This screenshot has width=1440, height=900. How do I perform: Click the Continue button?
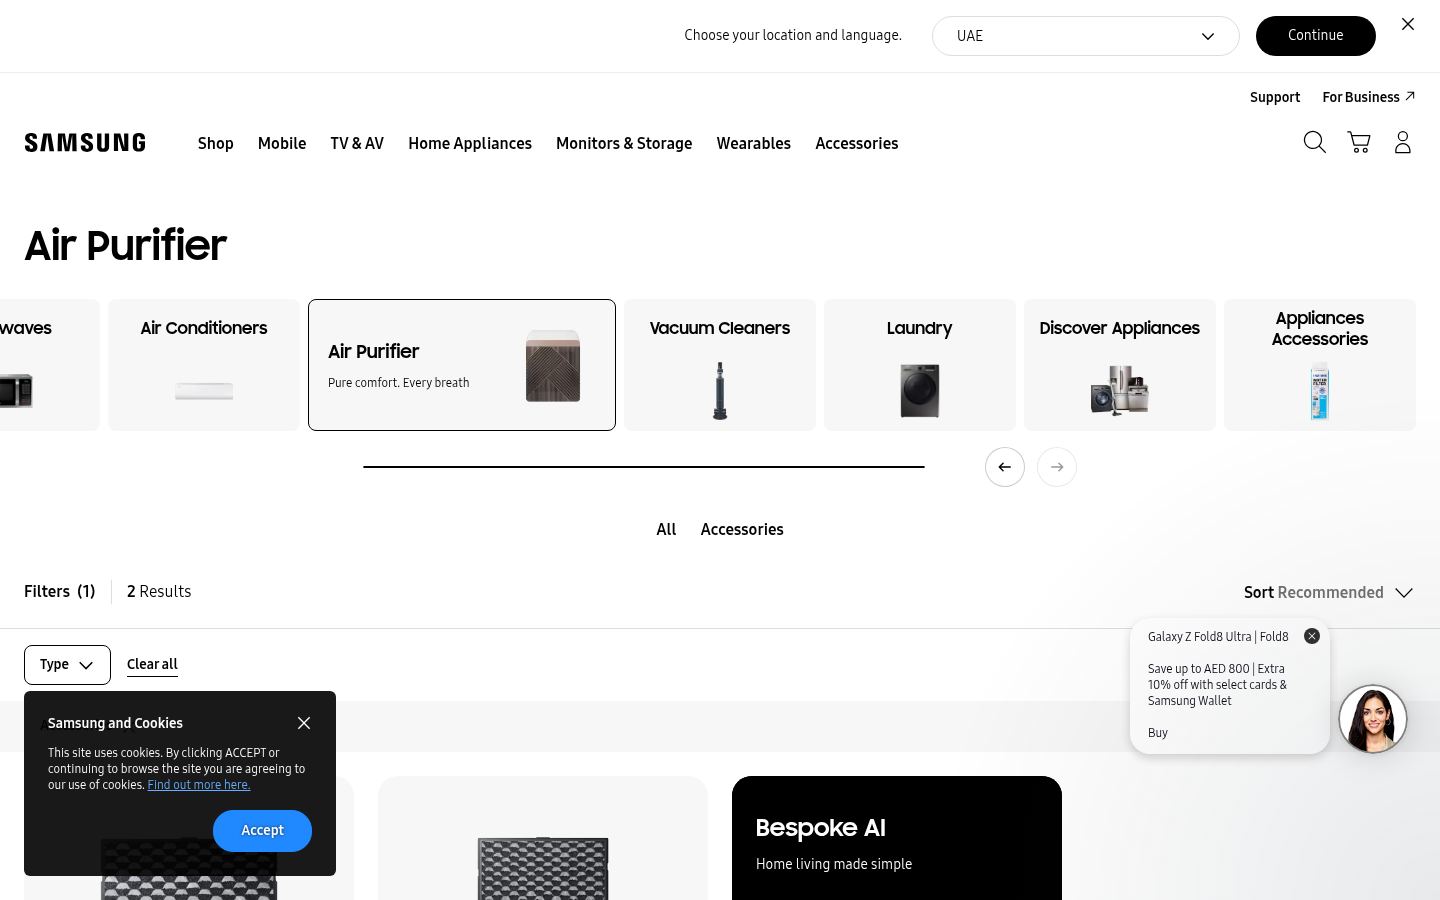pos(1316,36)
